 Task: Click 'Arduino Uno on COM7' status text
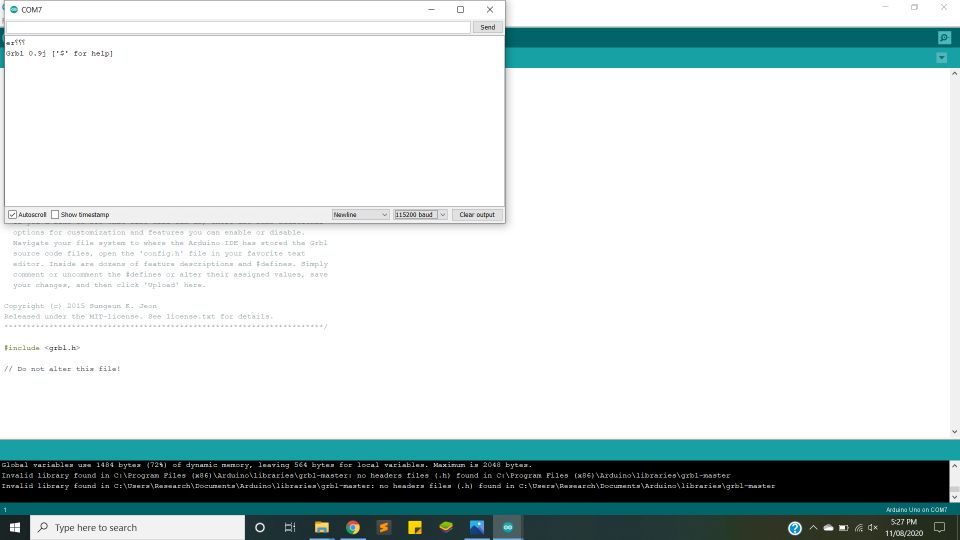point(916,509)
